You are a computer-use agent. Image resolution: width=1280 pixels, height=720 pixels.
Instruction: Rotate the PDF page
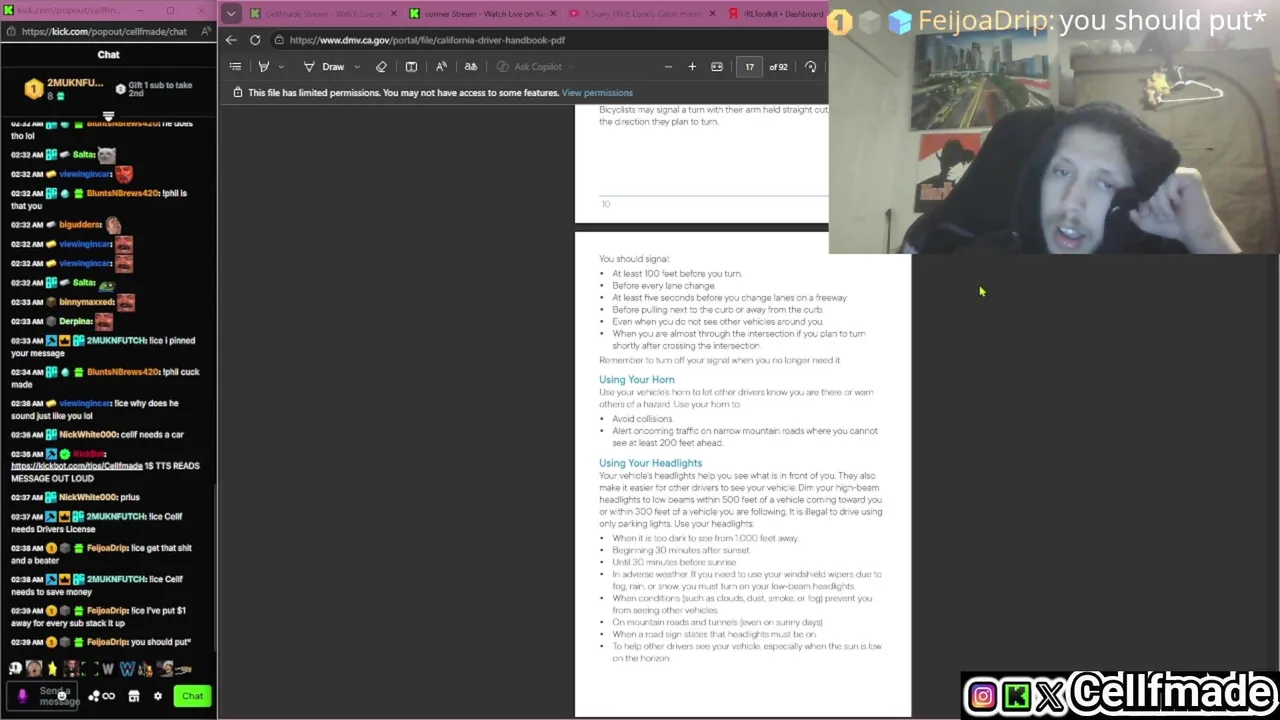810,67
